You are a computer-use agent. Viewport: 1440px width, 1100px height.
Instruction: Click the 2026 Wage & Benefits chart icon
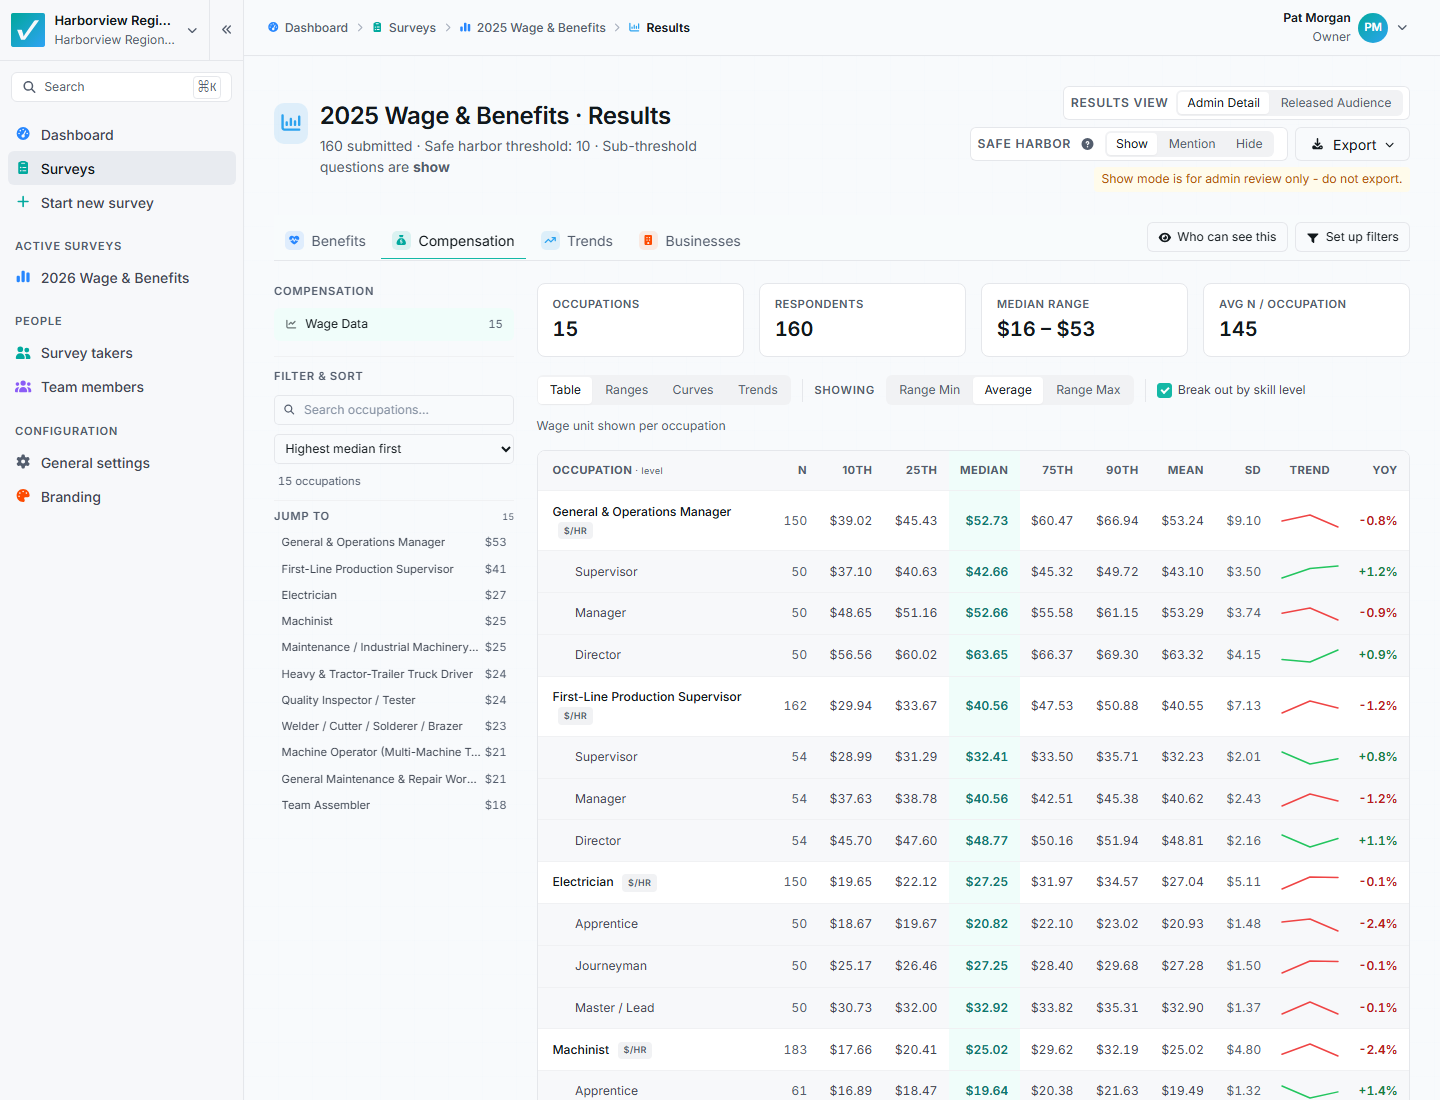23,277
